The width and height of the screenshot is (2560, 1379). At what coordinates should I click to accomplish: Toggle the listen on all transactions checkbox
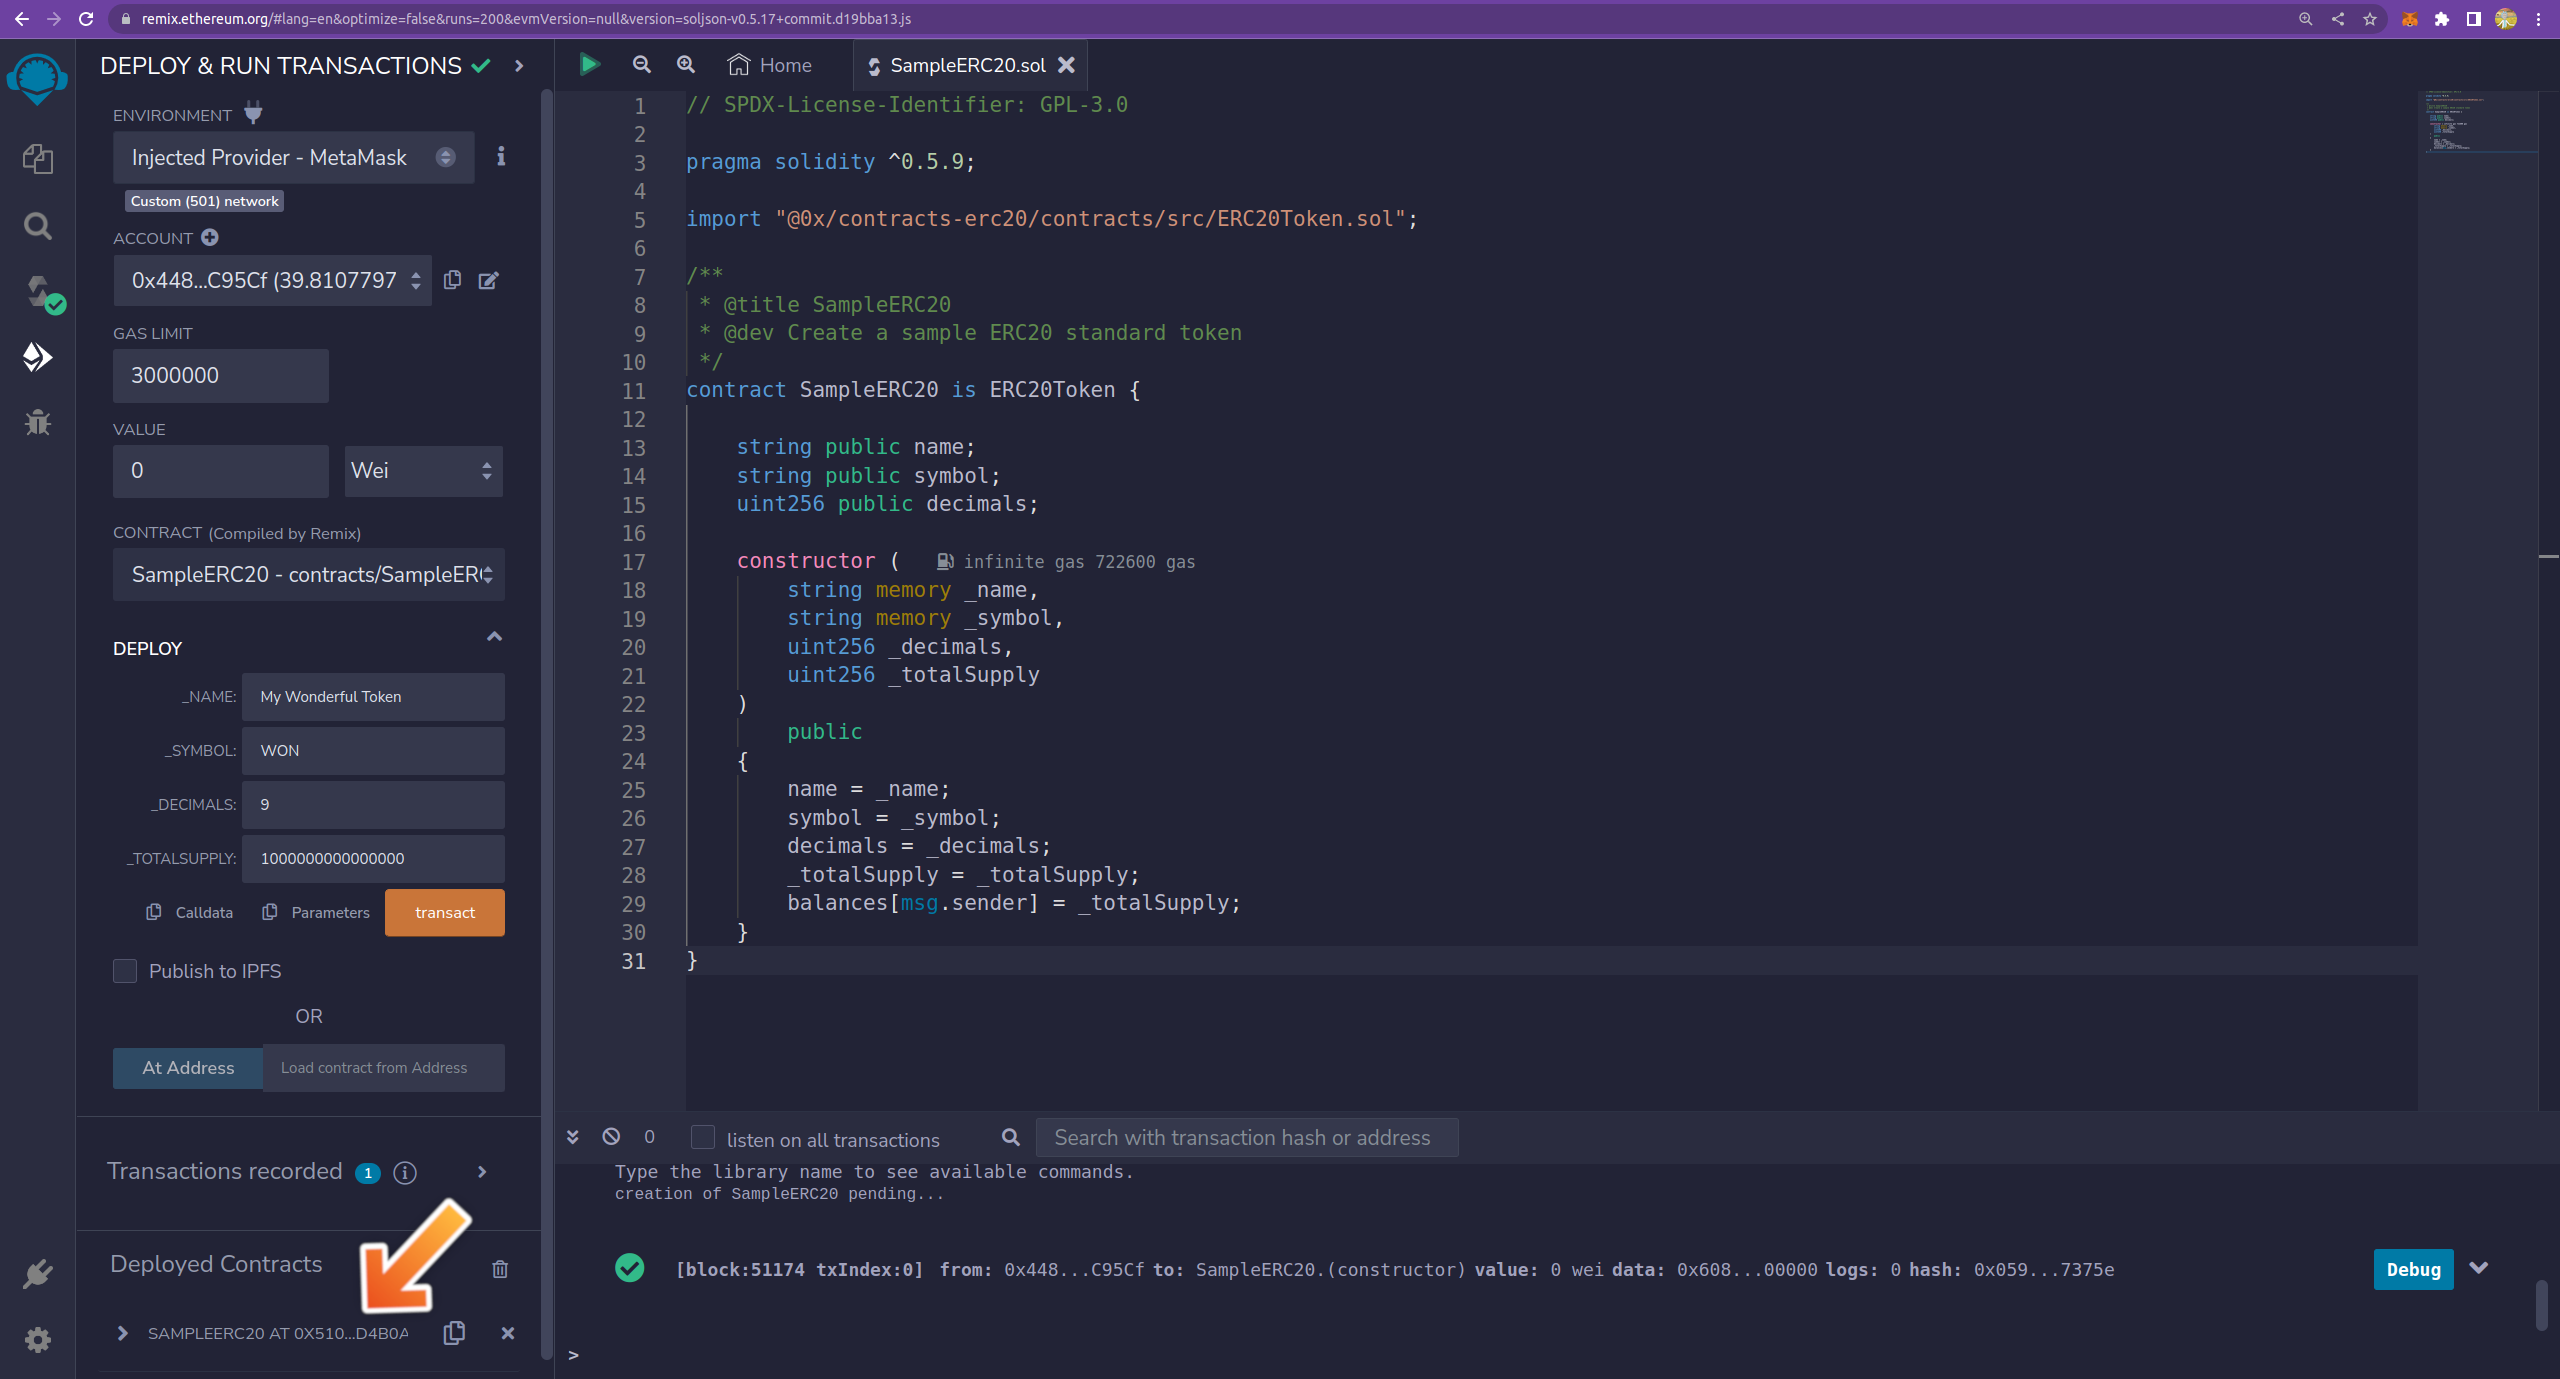[x=703, y=1137]
